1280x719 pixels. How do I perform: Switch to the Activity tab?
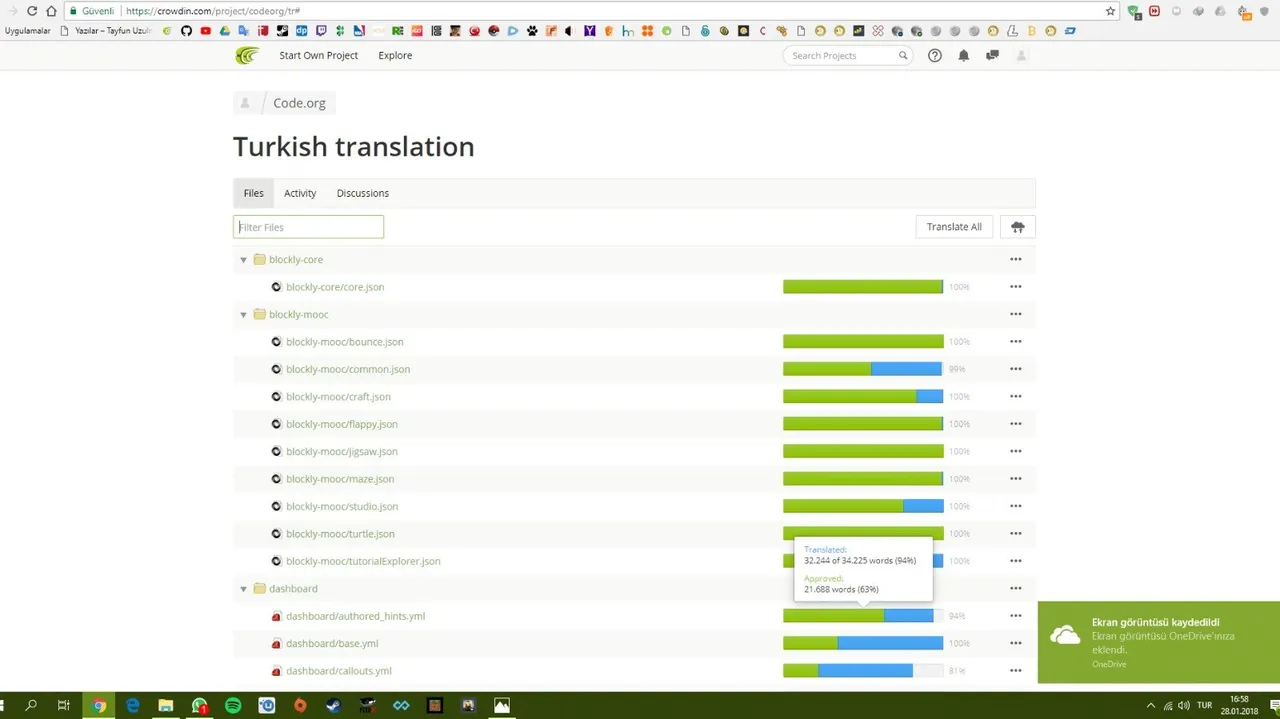(300, 193)
